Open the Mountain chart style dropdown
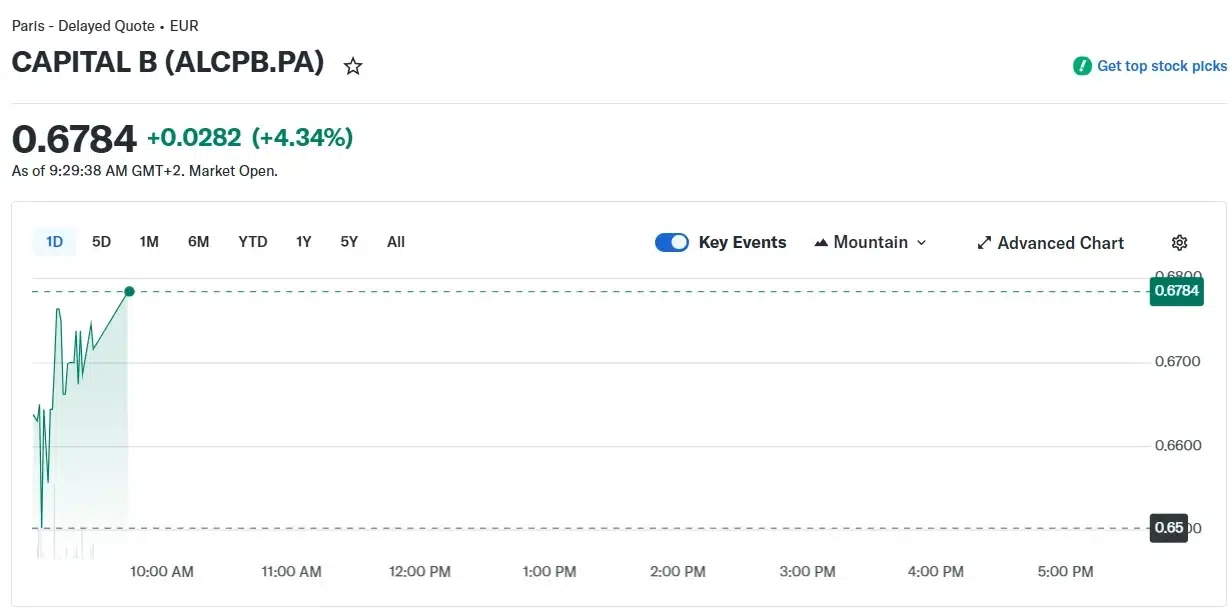Image resolution: width=1232 pixels, height=611 pixels. (871, 242)
